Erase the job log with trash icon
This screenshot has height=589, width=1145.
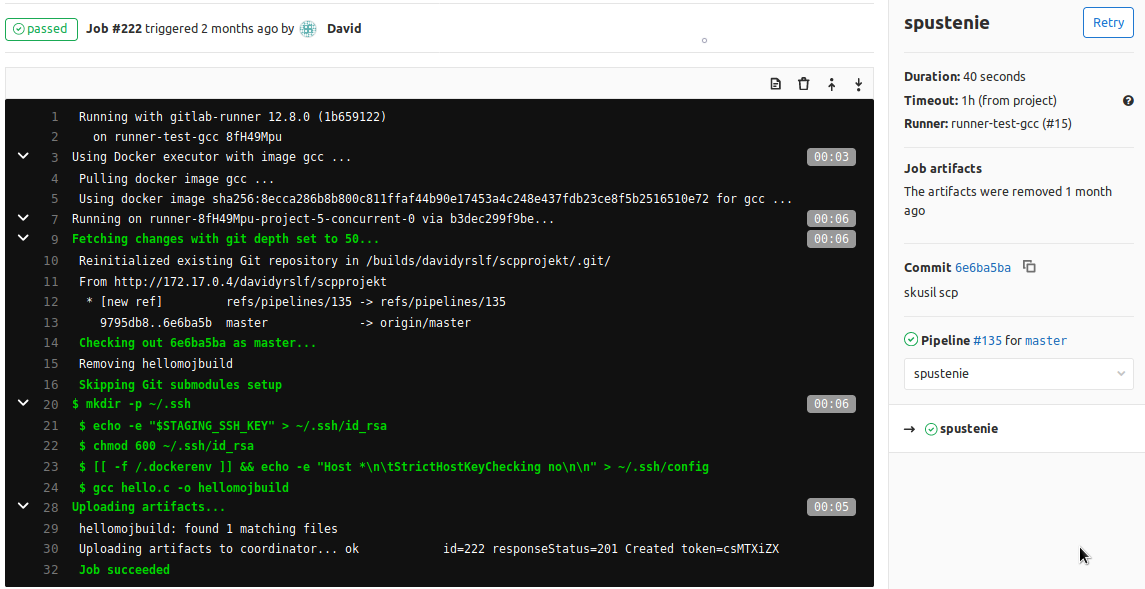click(803, 84)
